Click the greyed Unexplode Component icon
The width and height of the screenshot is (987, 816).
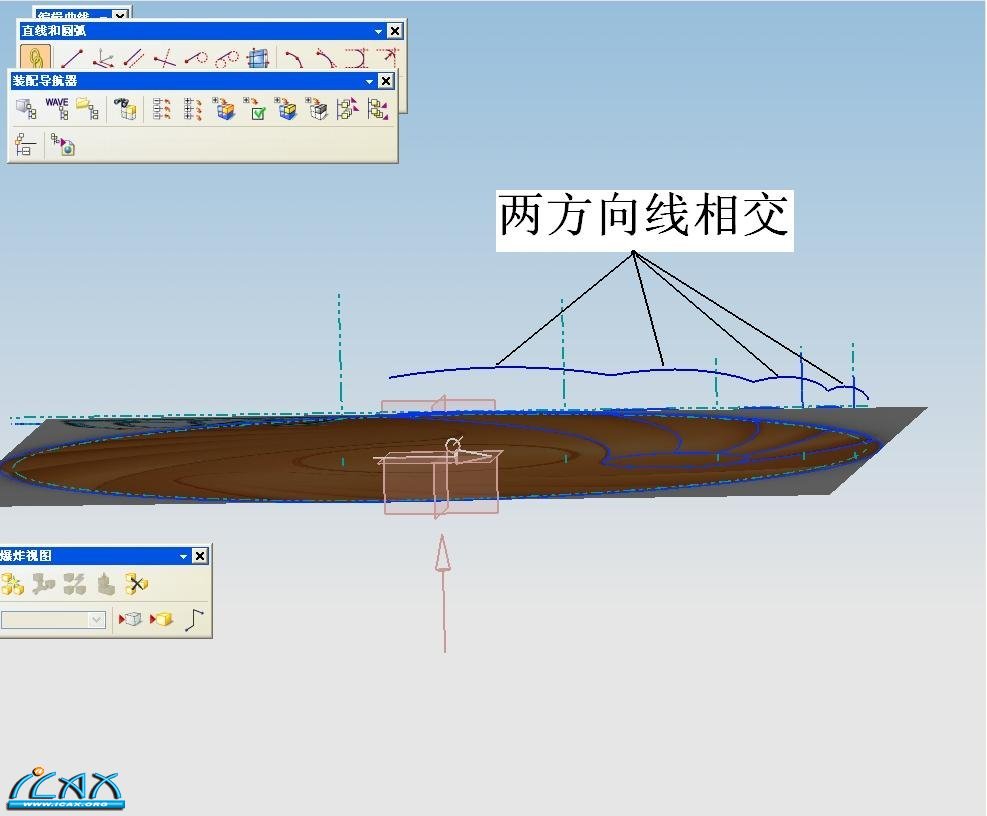[x=106, y=584]
